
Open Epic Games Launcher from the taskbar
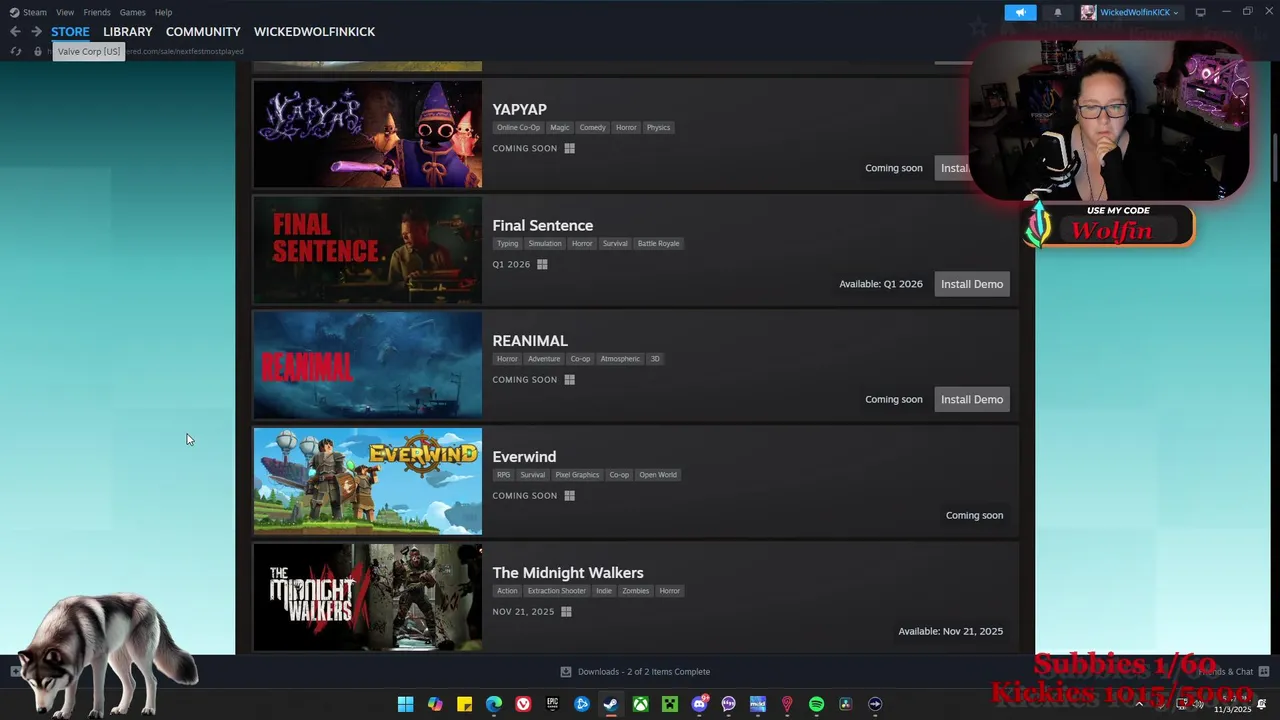pos(552,704)
